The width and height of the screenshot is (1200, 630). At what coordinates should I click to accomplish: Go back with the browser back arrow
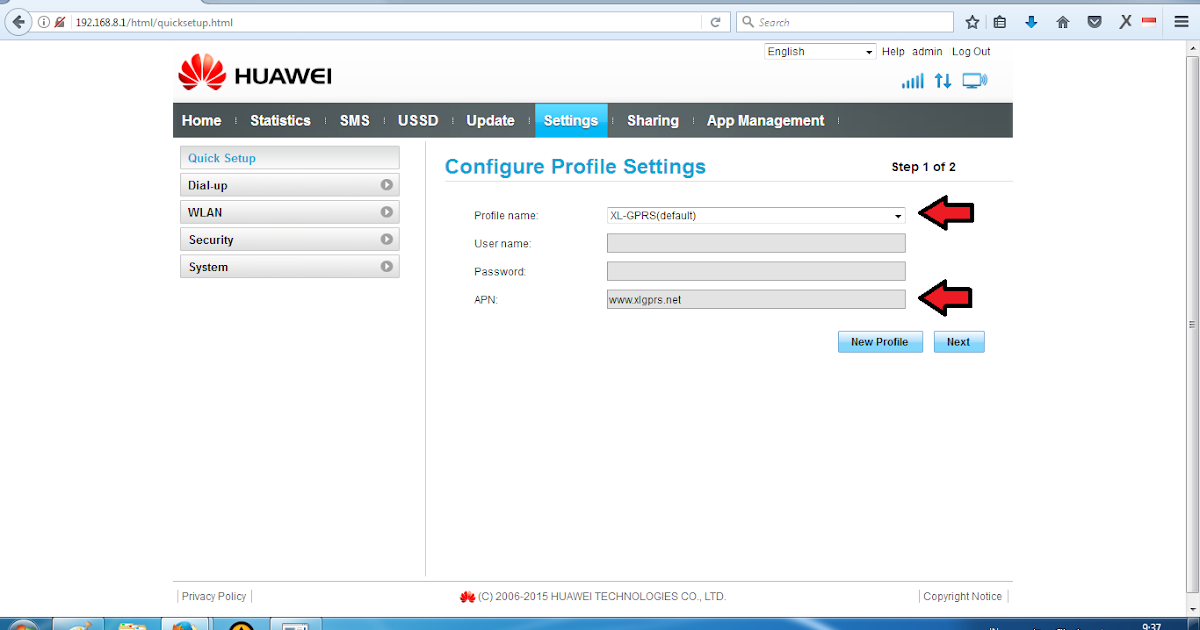pos(17,21)
